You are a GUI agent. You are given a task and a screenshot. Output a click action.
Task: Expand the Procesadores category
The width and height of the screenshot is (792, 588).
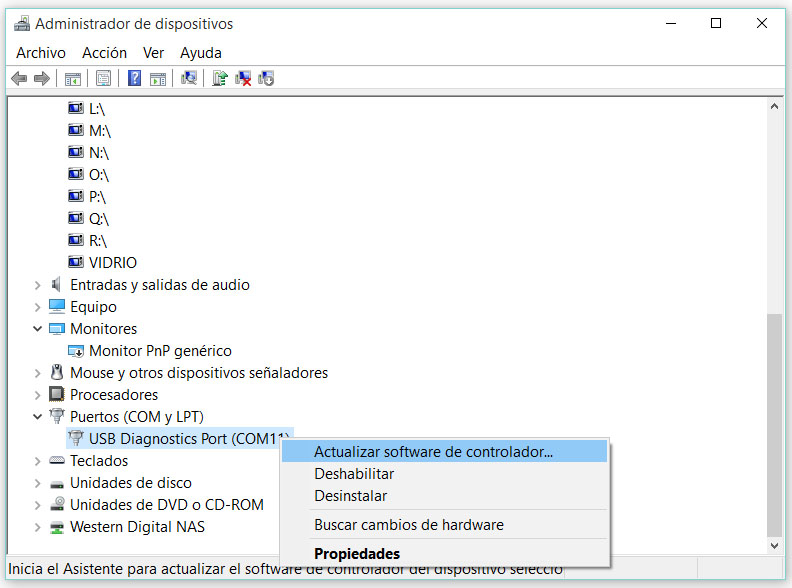tap(38, 395)
